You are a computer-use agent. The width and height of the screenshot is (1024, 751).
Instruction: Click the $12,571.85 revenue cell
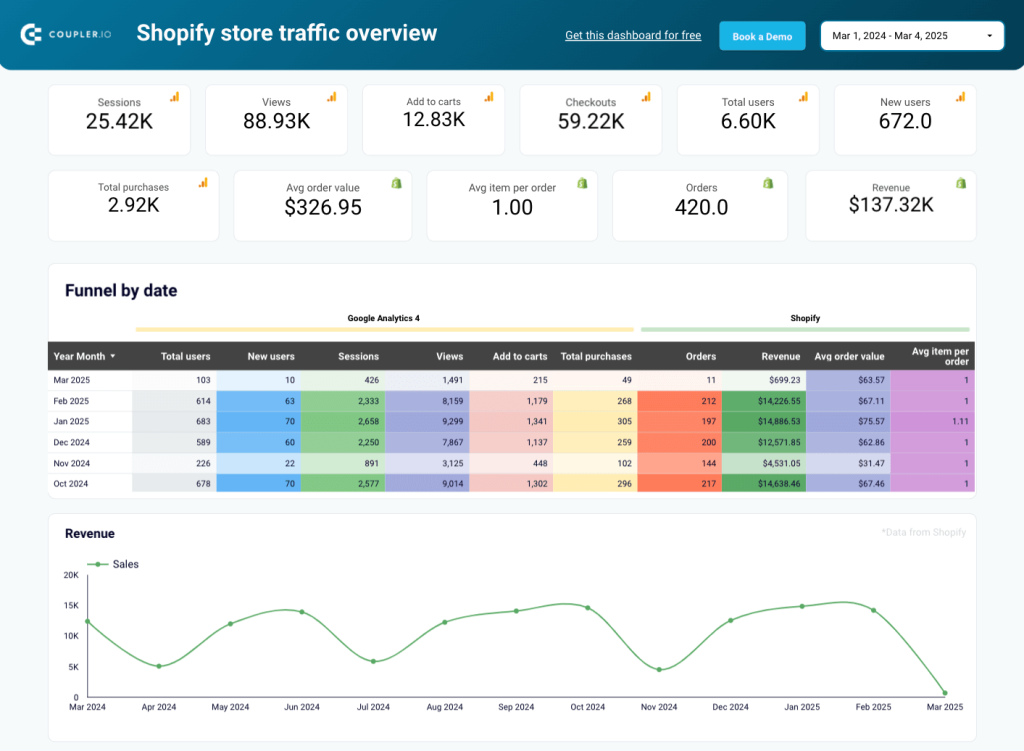[x=763, y=442]
